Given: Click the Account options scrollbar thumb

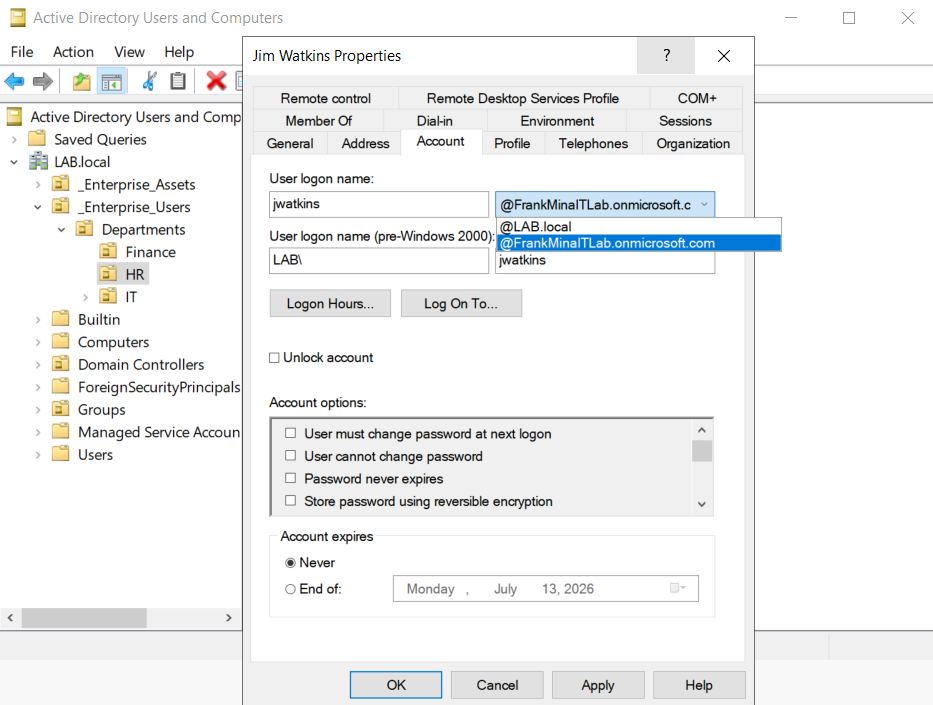Looking at the screenshot, I should click(702, 451).
